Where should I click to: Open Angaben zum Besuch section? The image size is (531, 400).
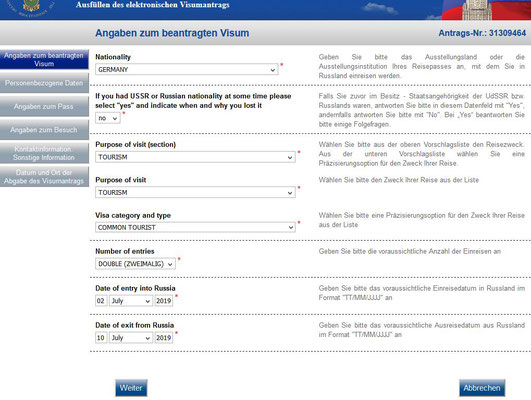pyautogui.click(x=44, y=130)
